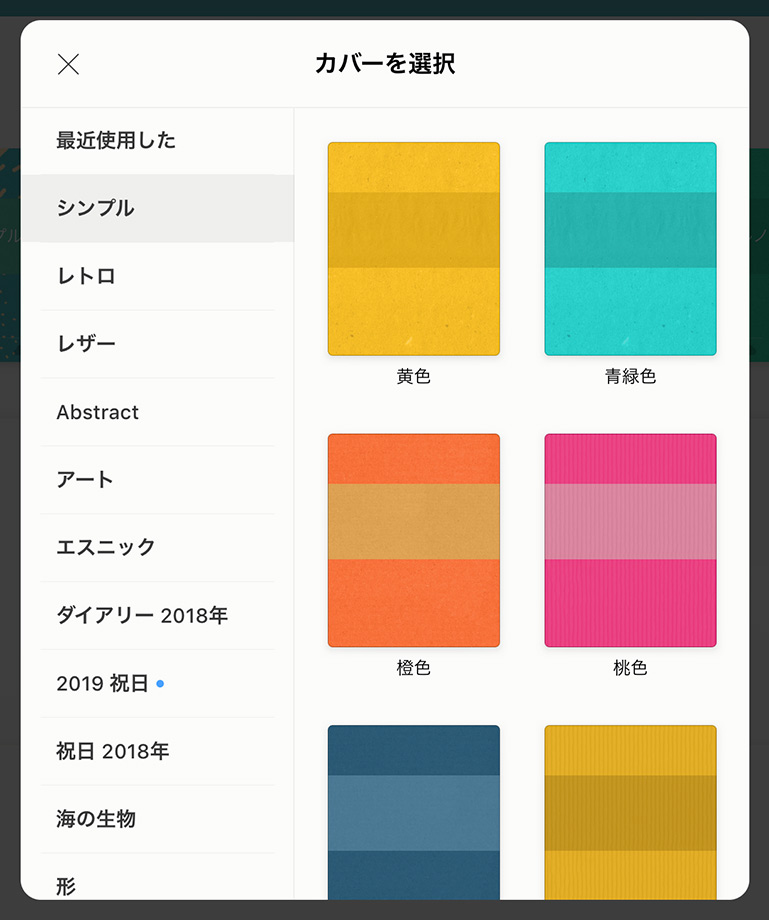Open ダイアリー 2018年 category
The image size is (769, 920).
point(157,615)
